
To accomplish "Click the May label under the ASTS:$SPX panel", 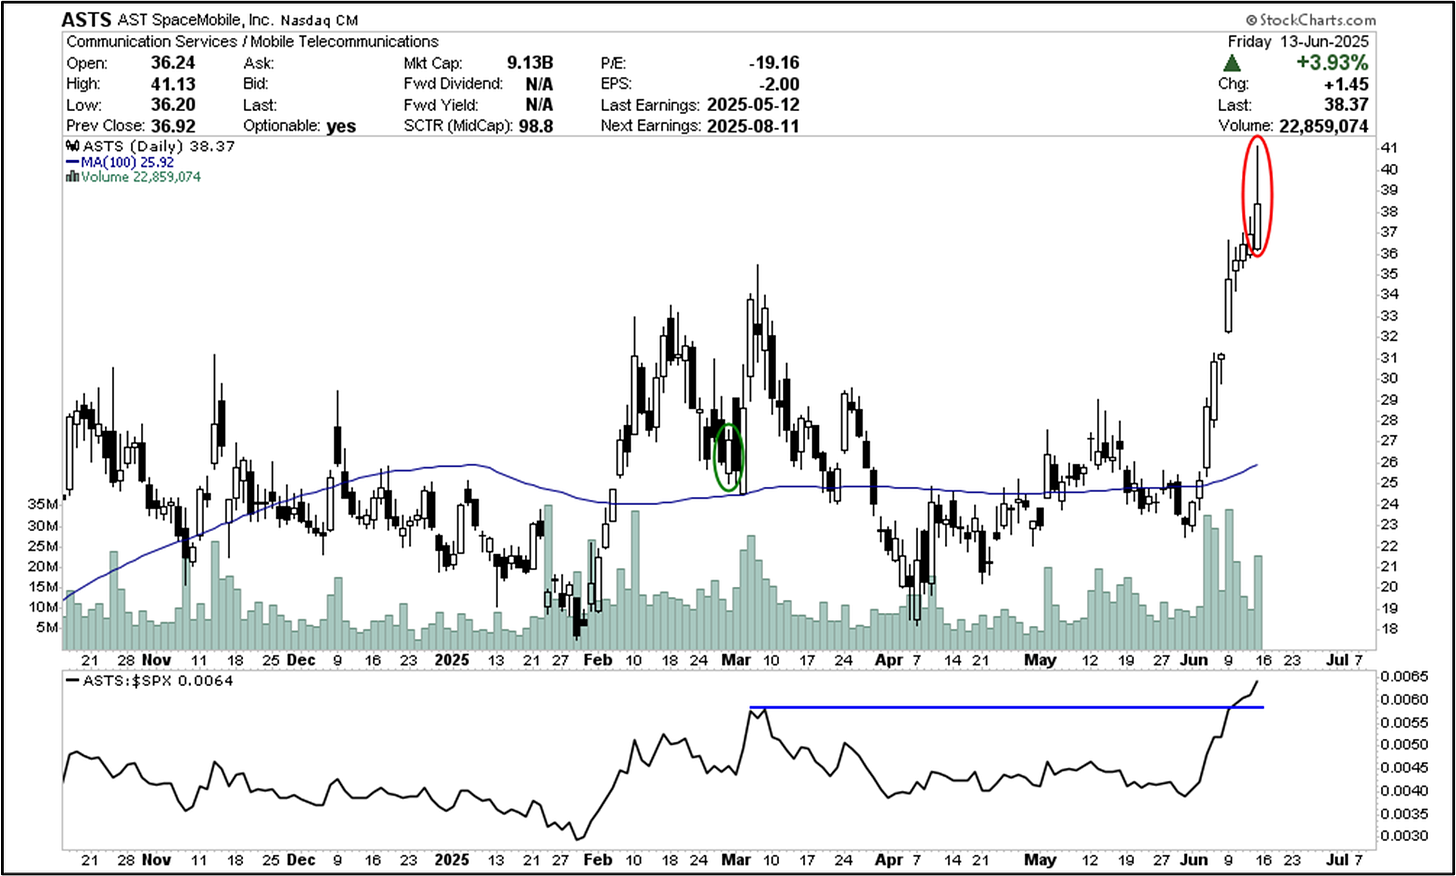I will coord(1041,860).
